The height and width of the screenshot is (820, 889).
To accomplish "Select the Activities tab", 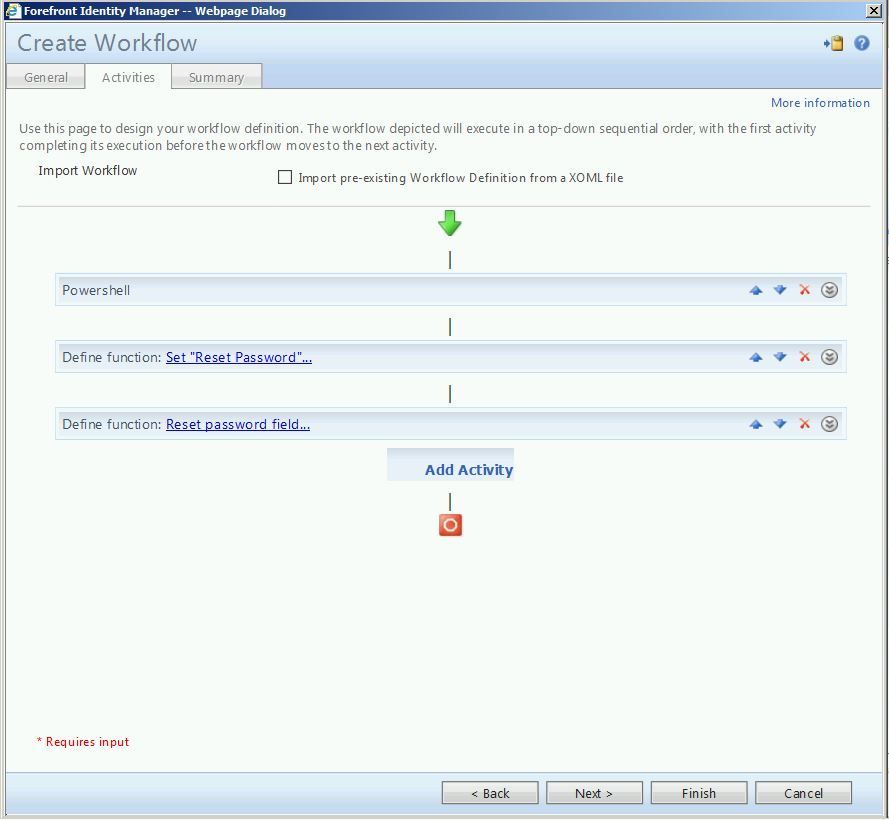I will click(x=128, y=77).
